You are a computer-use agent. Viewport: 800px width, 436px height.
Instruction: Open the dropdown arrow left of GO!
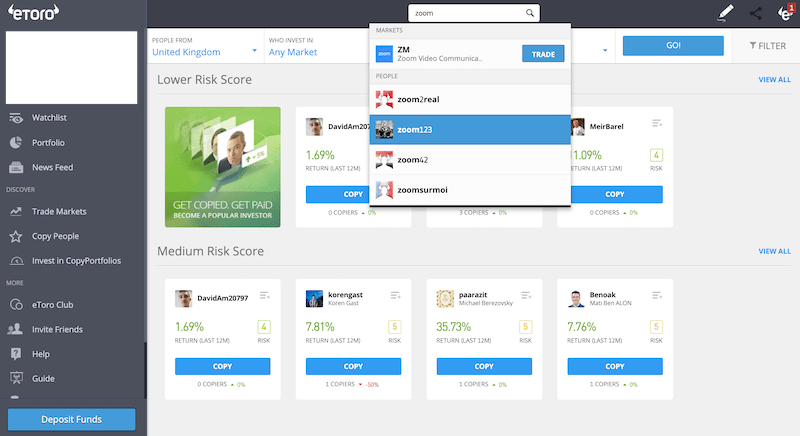605,50
